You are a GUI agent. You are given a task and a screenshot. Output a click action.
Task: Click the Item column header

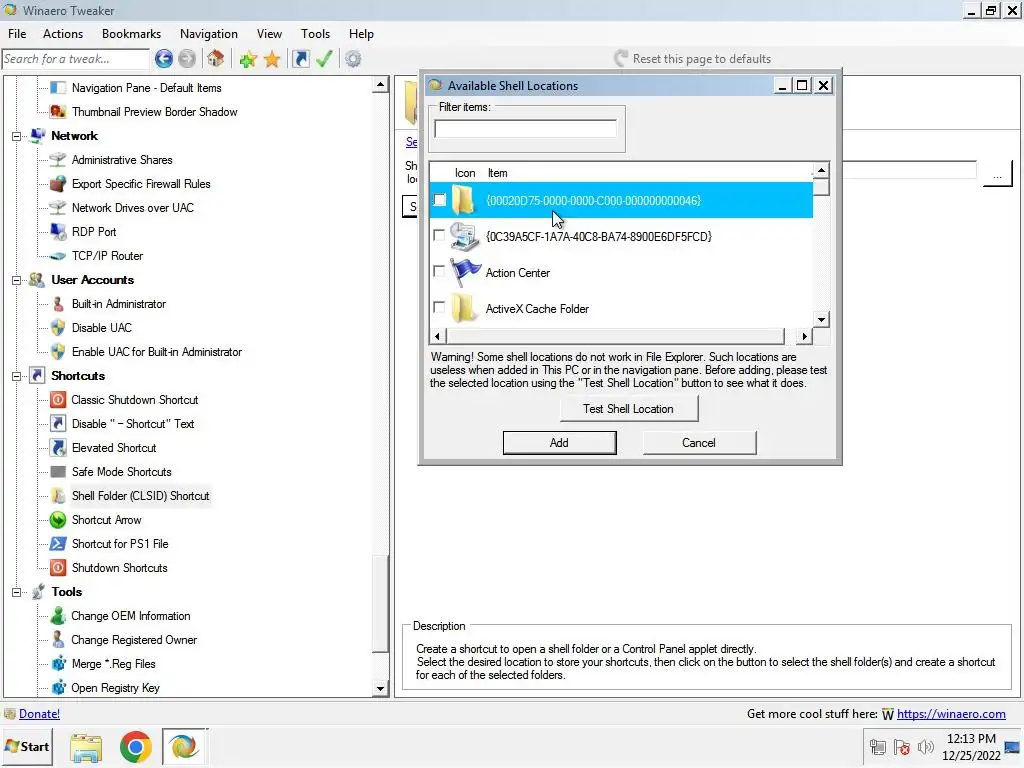coord(498,173)
